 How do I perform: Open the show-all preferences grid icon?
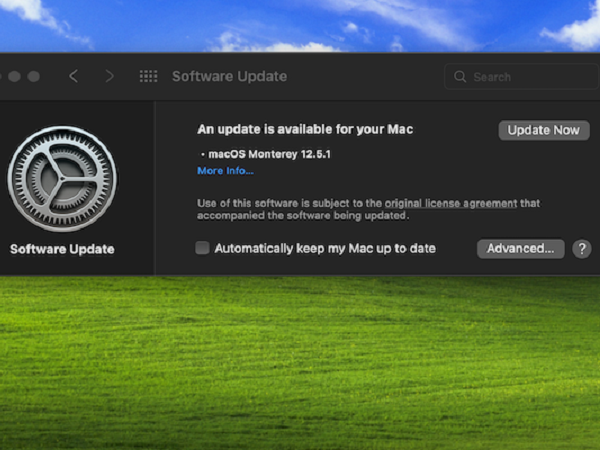tap(148, 76)
